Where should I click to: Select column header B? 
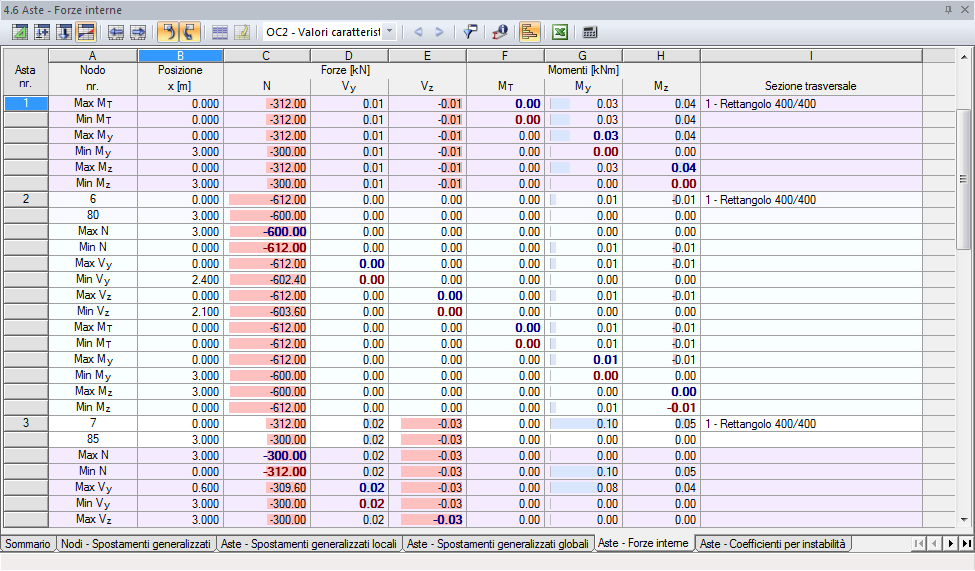tap(180, 56)
